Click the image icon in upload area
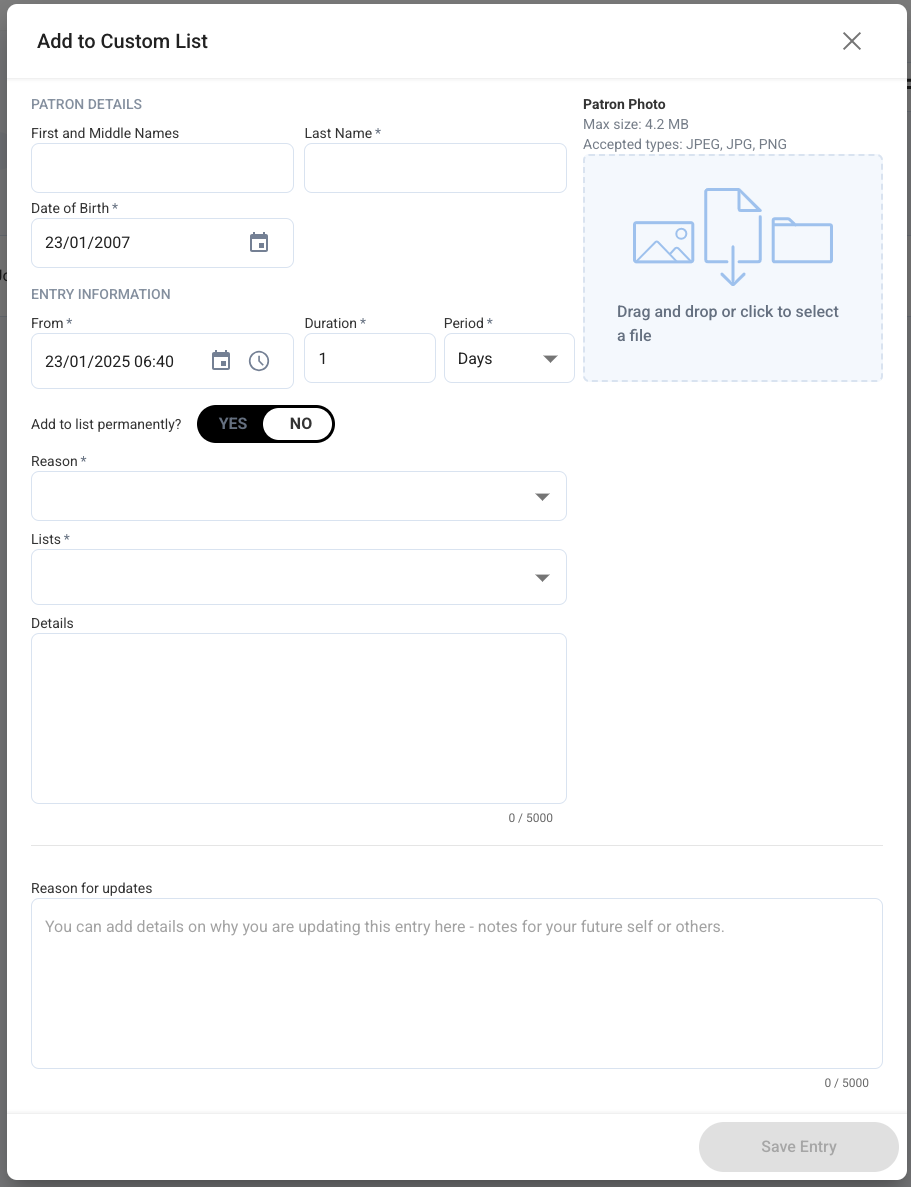Viewport: 911px width, 1187px height. coord(663,242)
